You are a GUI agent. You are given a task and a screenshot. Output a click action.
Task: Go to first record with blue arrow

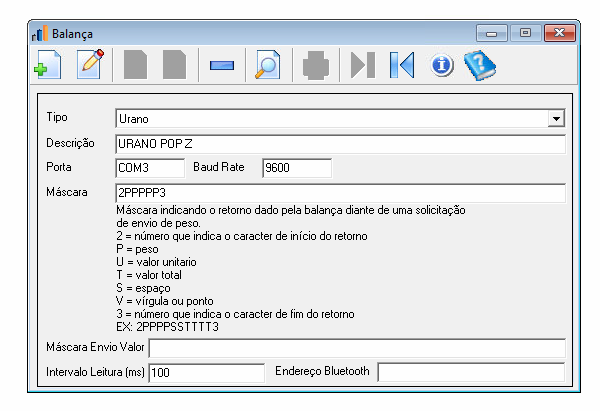pos(402,65)
